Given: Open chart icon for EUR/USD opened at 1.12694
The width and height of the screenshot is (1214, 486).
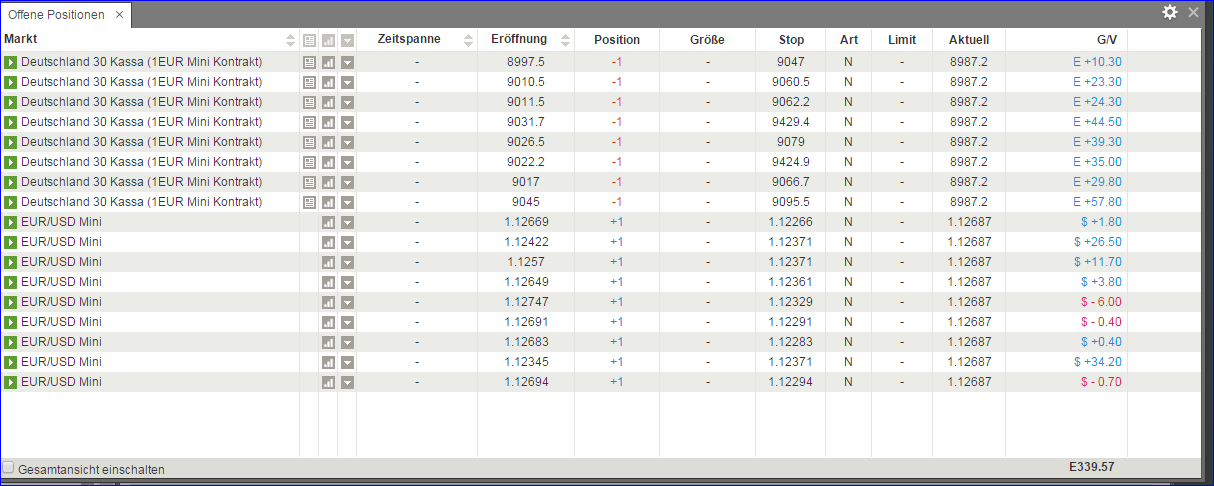Looking at the screenshot, I should tap(328, 382).
